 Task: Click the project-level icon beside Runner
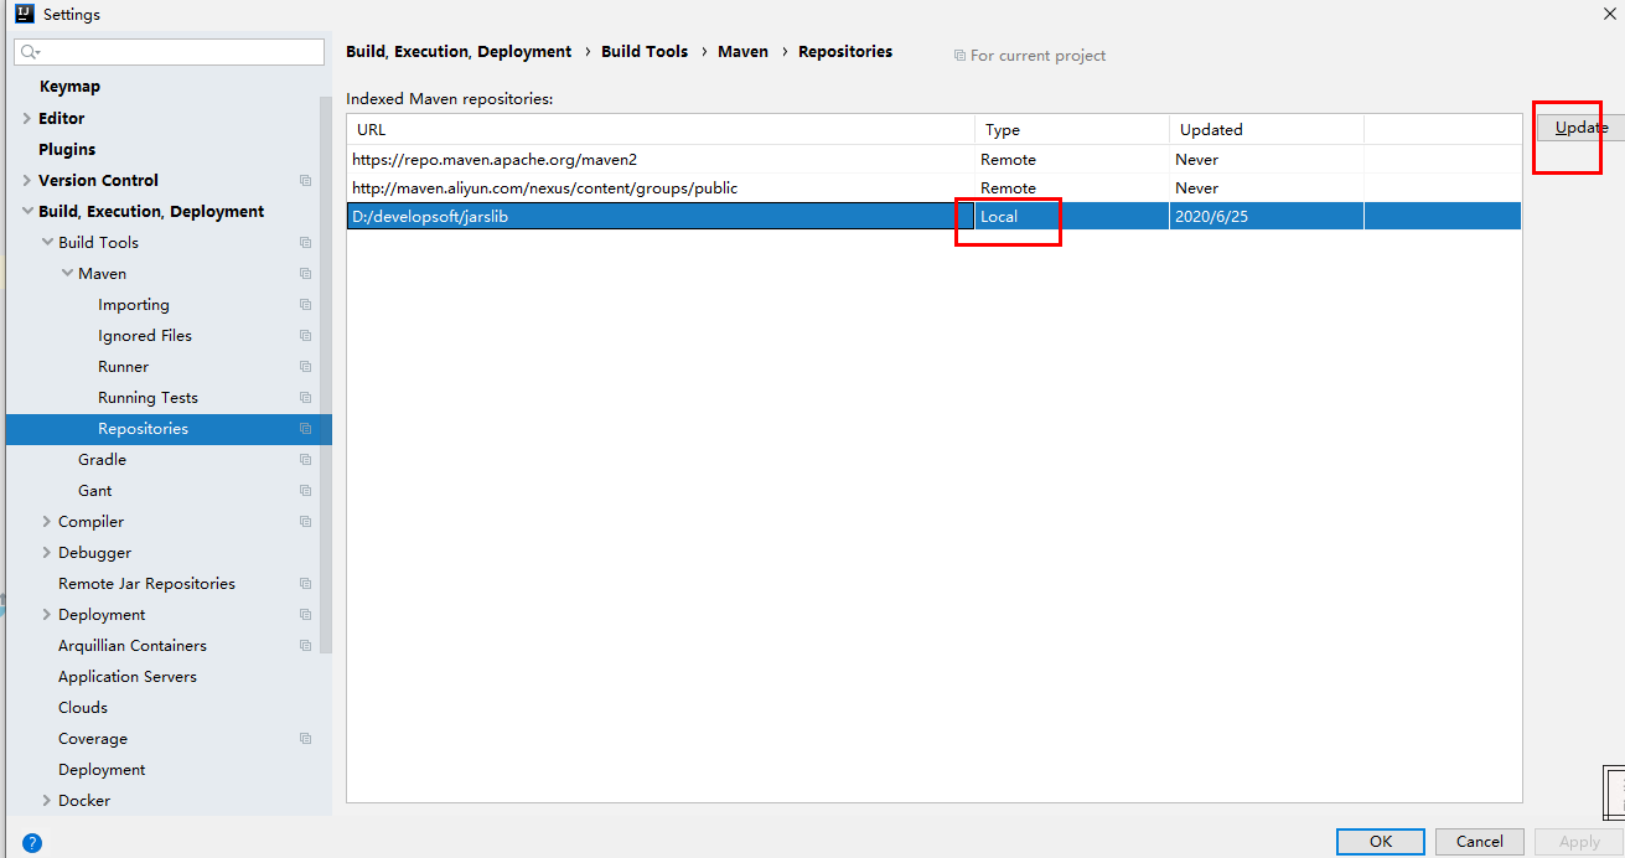coord(306,367)
